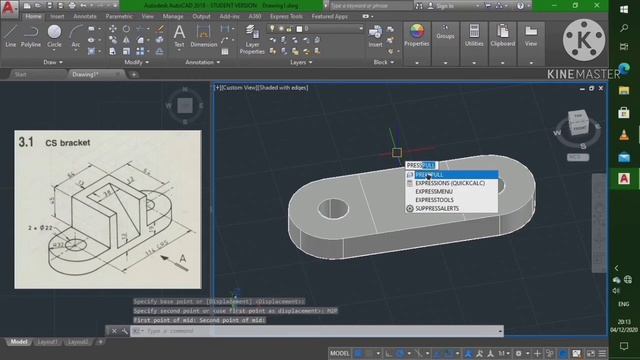Select the Line tool
The width and height of the screenshot is (640, 360).
tap(10, 36)
